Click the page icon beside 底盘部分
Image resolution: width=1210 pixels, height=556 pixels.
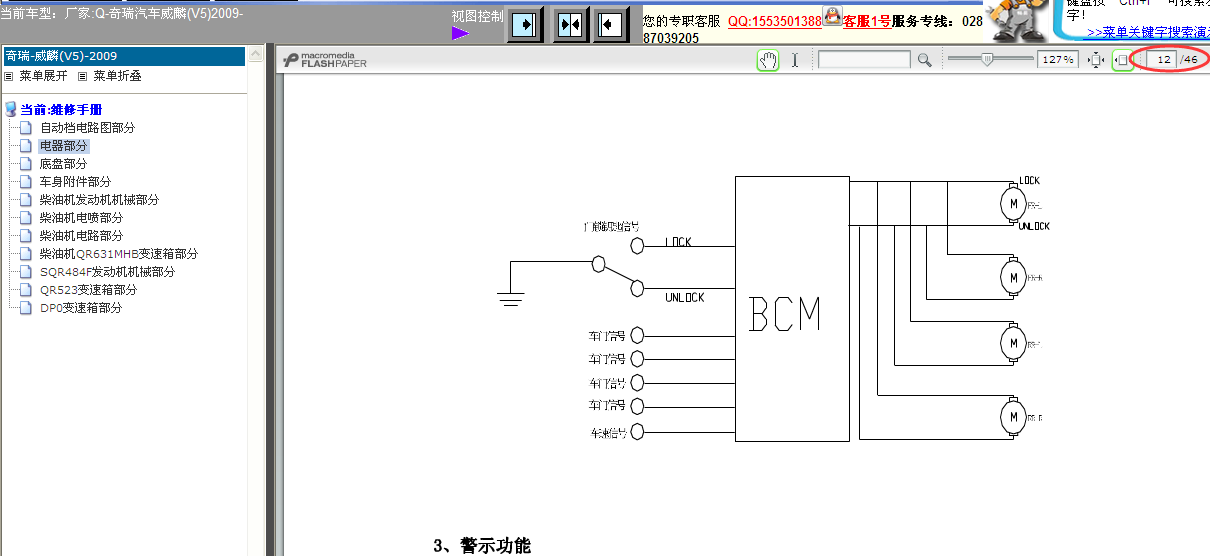click(26, 164)
